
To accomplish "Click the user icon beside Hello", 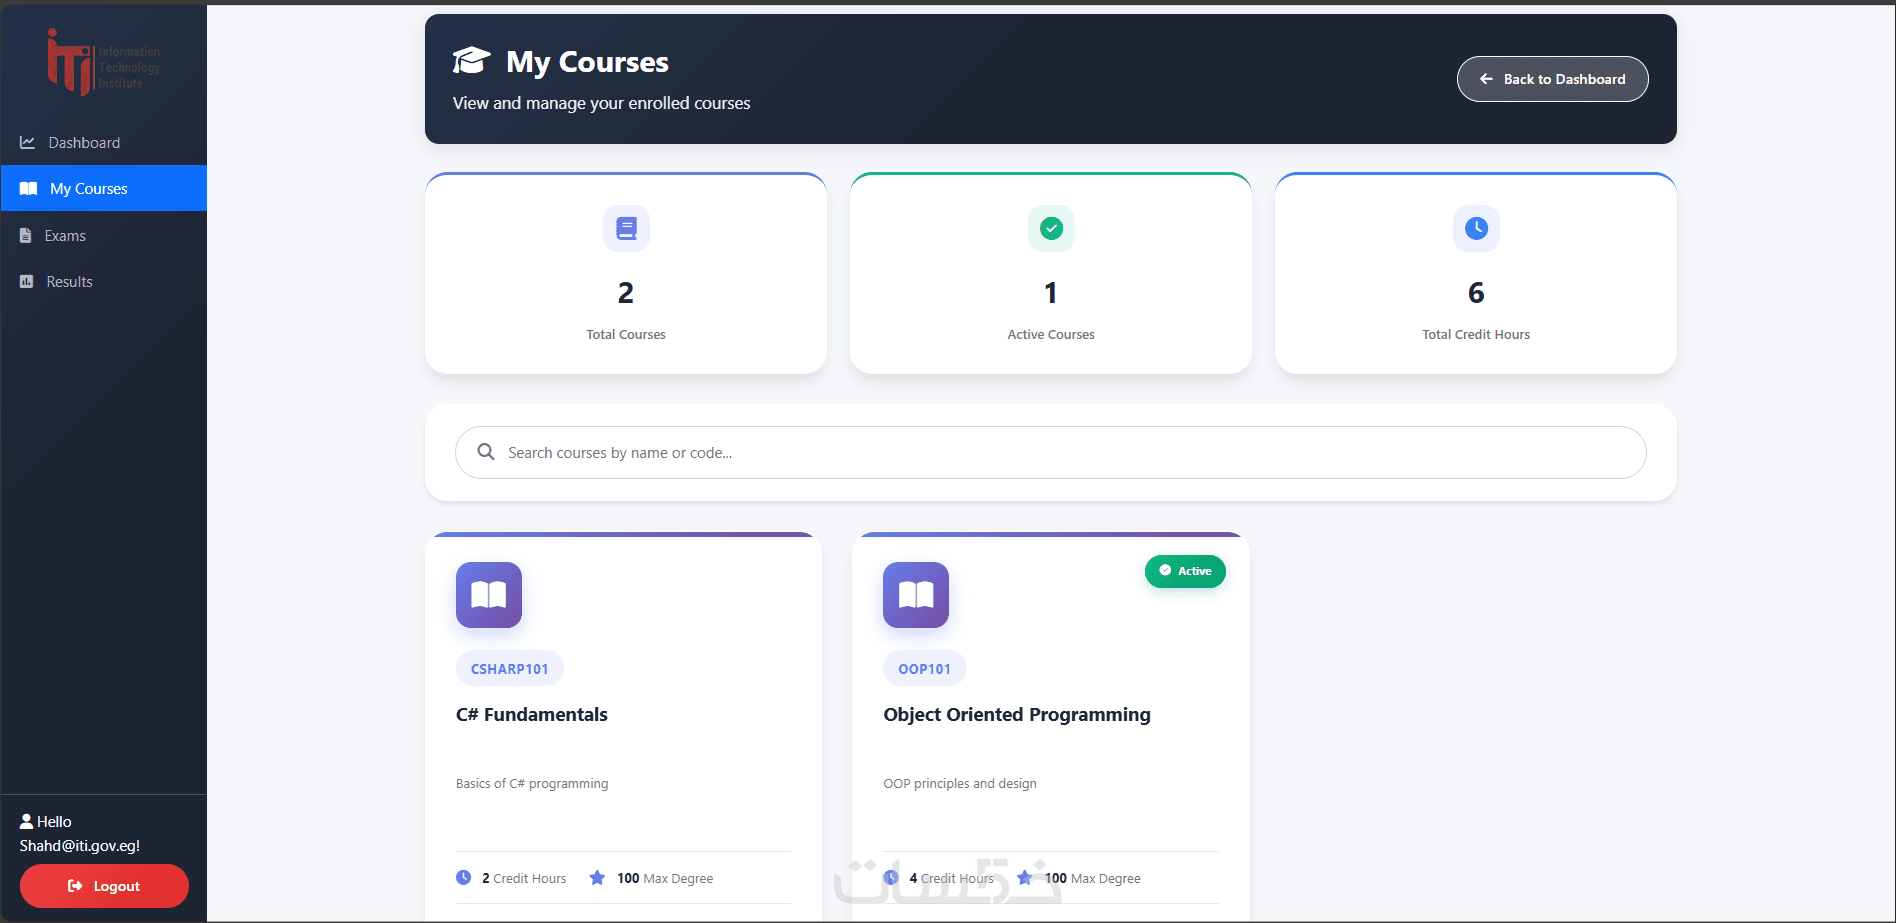I will tap(27, 822).
